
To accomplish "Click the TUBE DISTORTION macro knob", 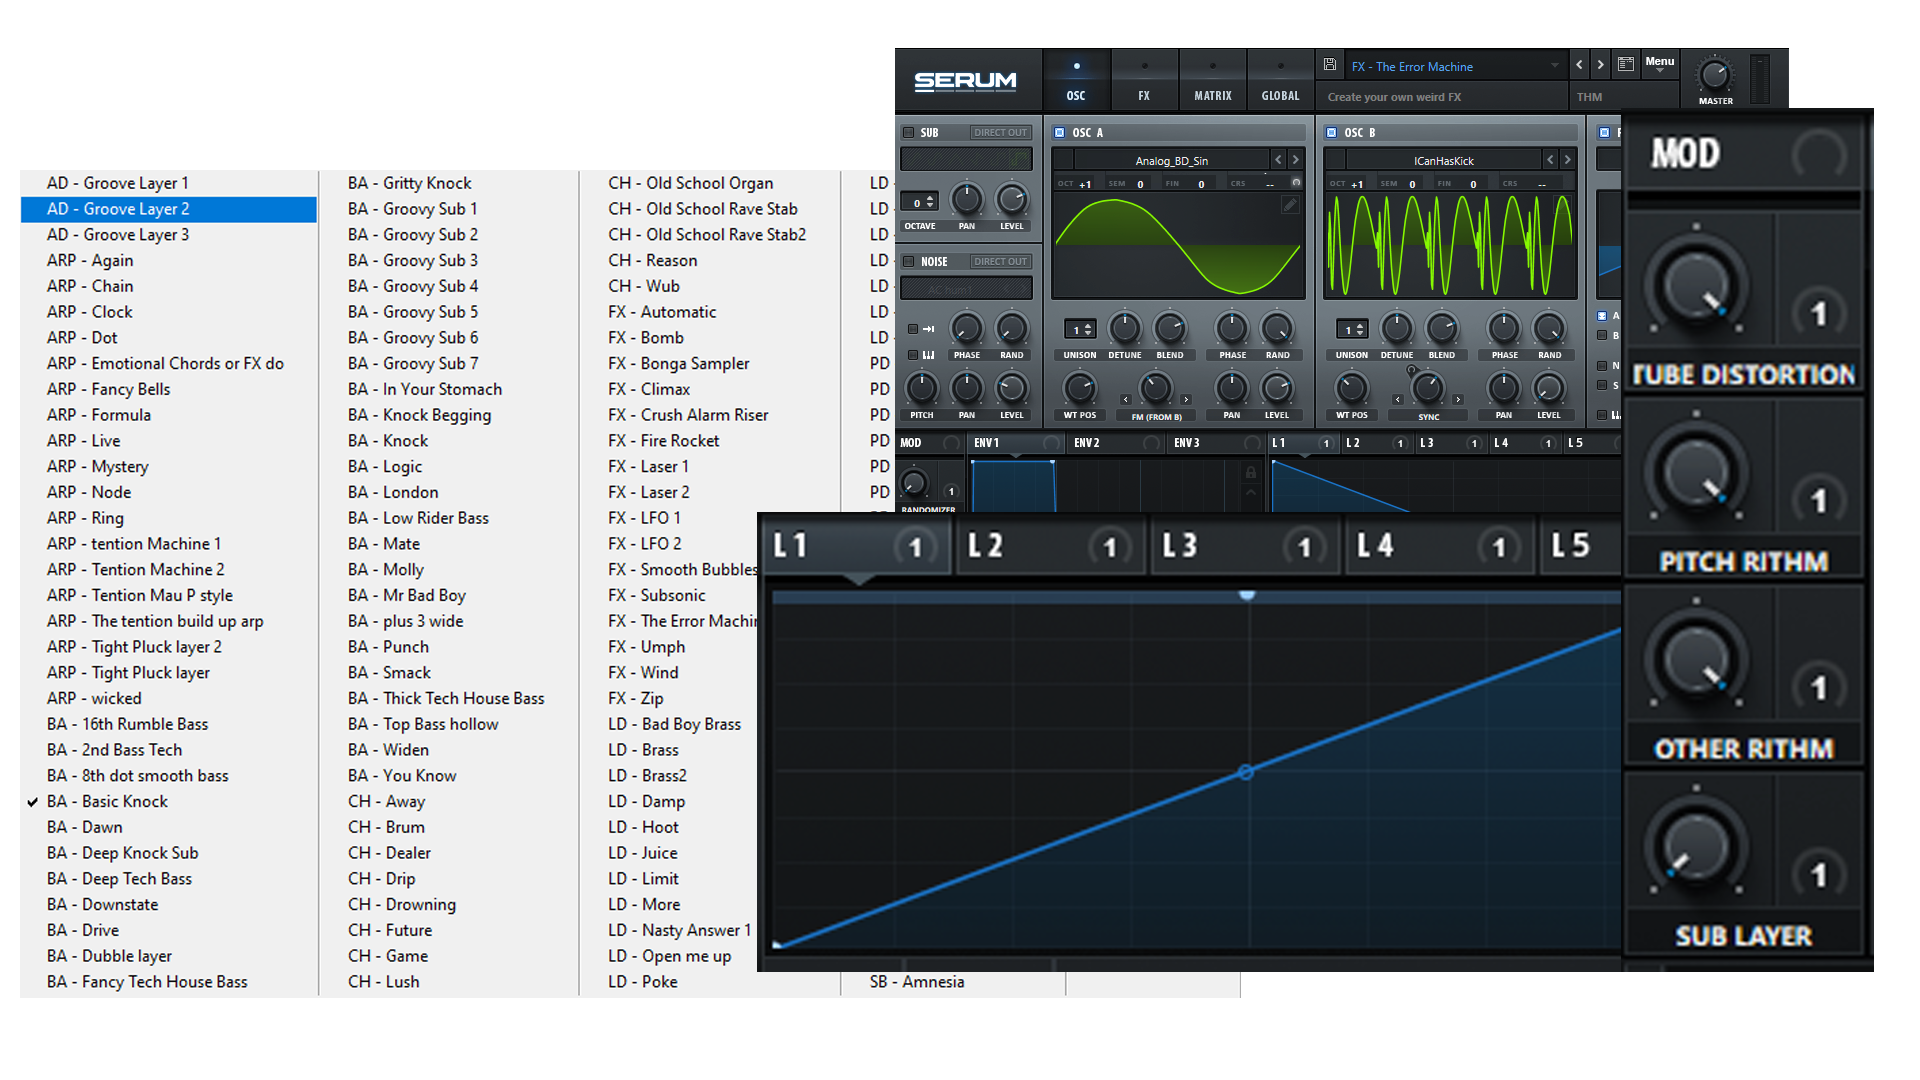I will coord(1697,286).
